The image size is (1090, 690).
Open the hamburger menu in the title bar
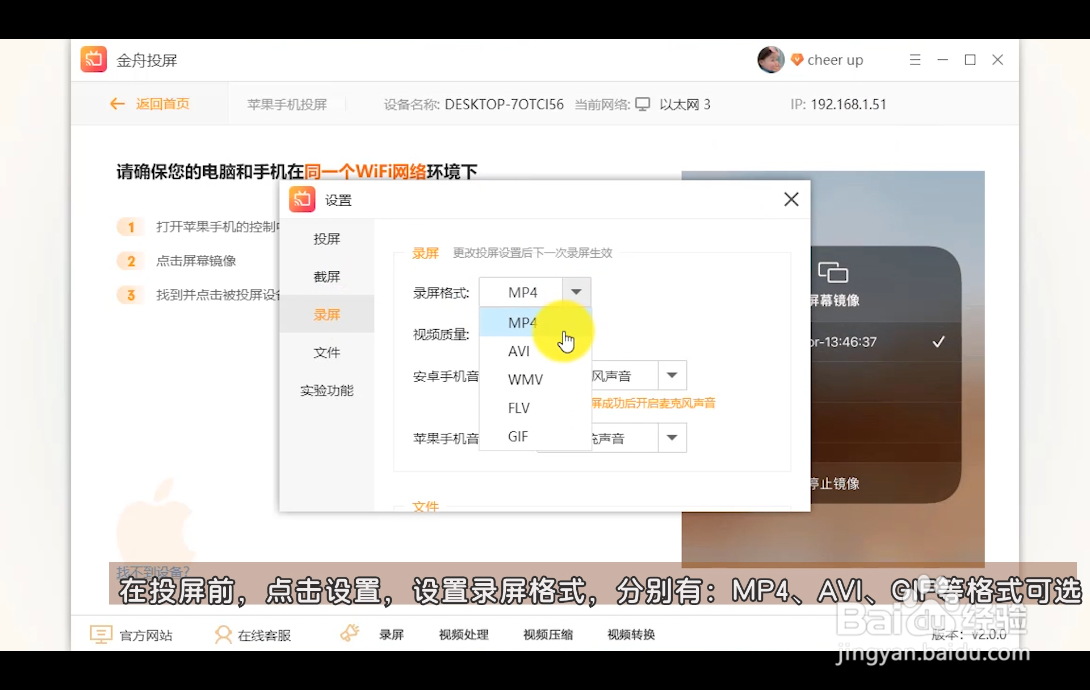[915, 60]
